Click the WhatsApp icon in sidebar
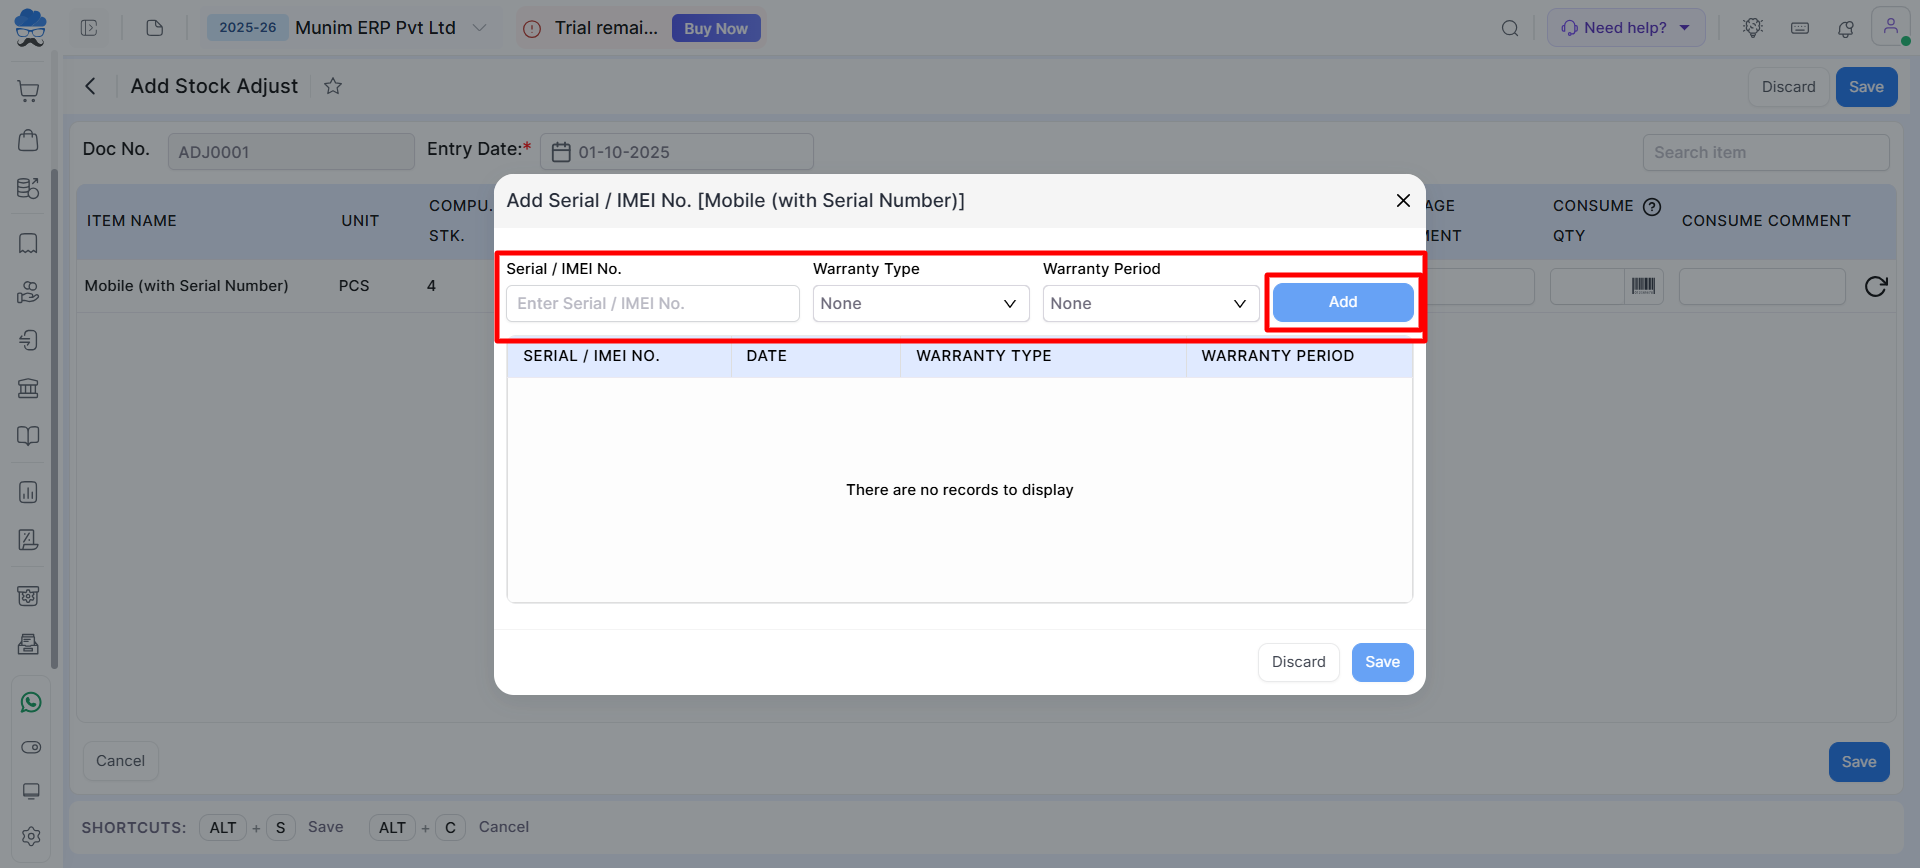This screenshot has width=1920, height=868. 30,703
